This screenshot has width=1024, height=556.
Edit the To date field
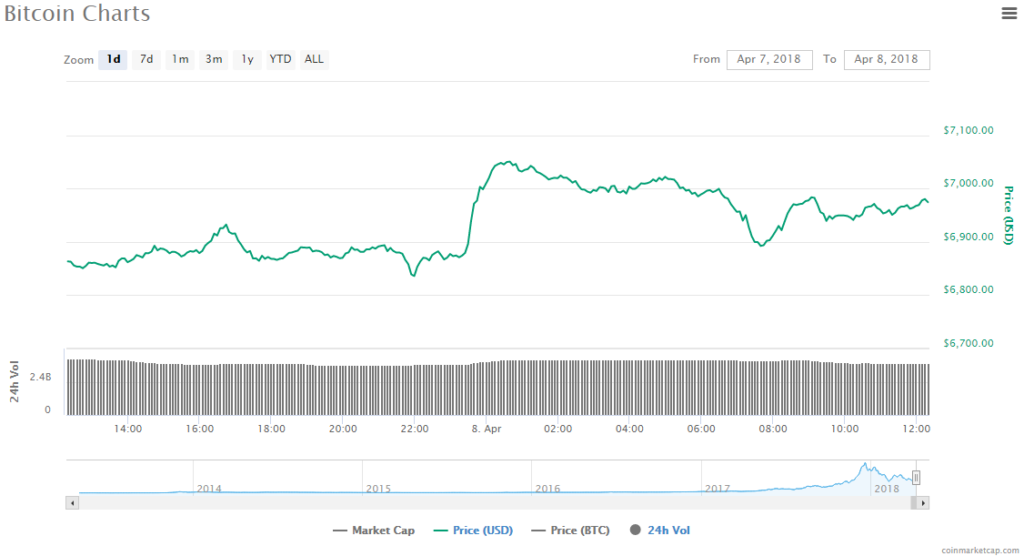point(886,59)
